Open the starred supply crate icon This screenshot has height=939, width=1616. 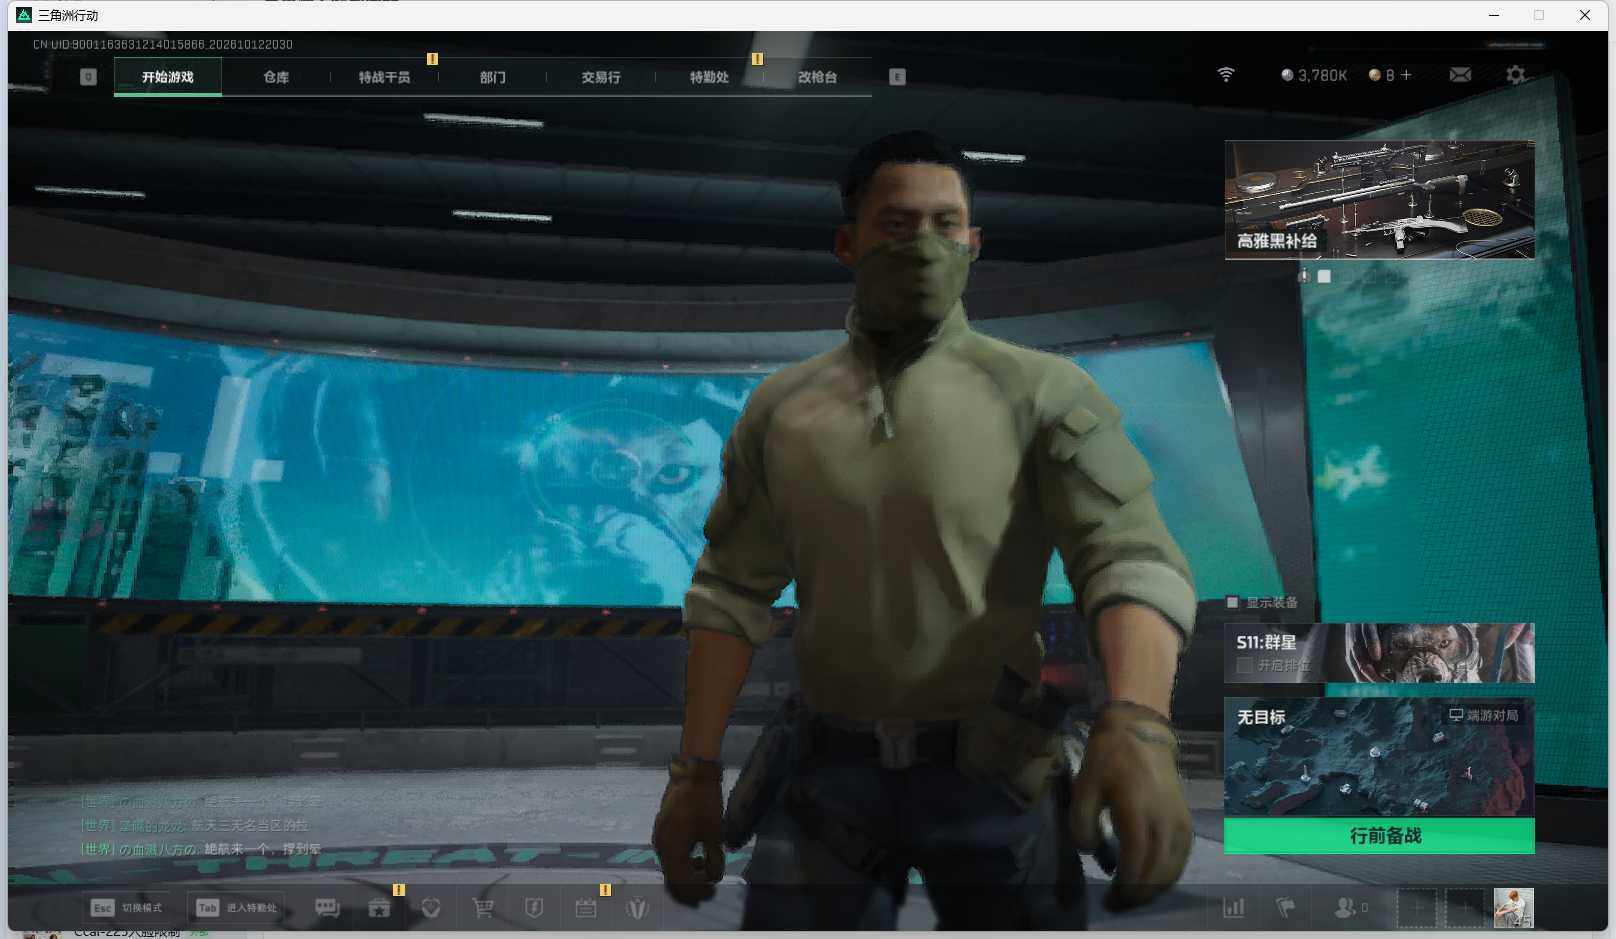click(379, 908)
